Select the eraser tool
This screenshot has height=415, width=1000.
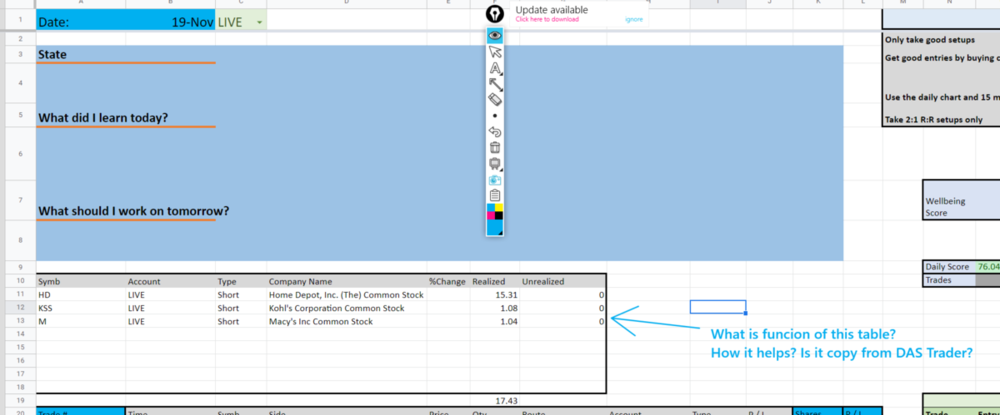[495, 99]
